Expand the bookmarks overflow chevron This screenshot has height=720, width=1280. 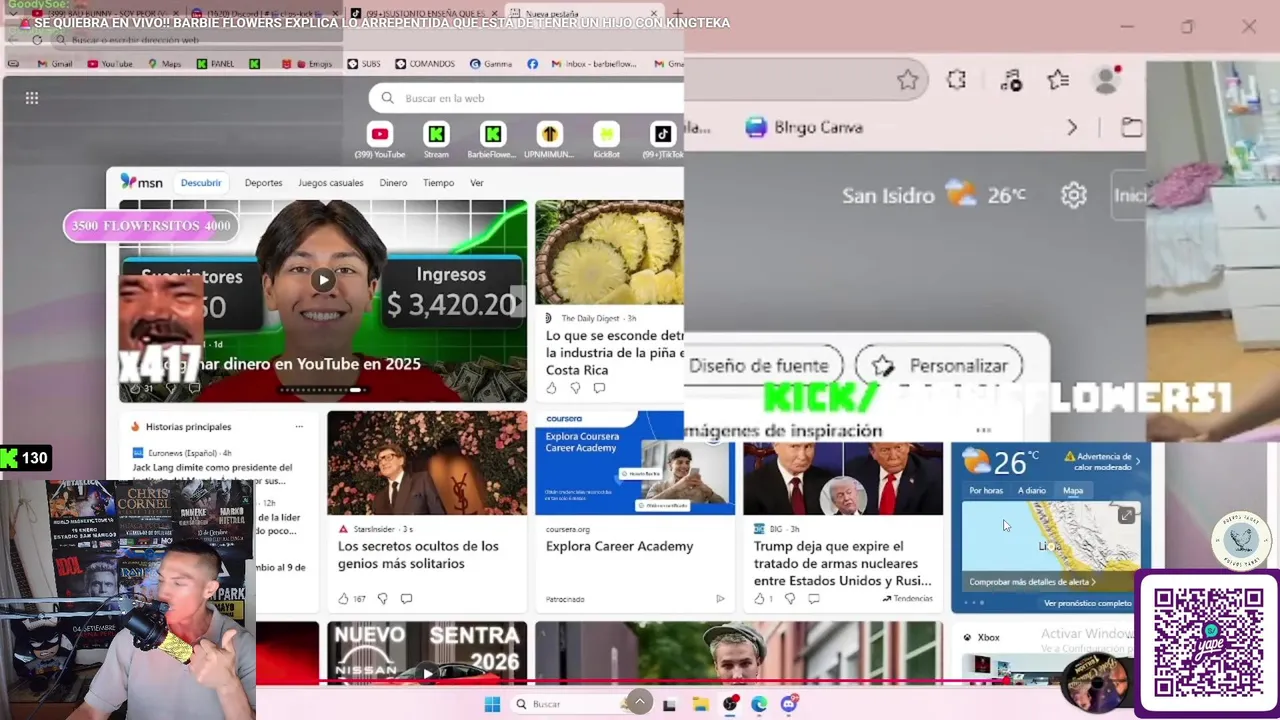[x=1072, y=127]
